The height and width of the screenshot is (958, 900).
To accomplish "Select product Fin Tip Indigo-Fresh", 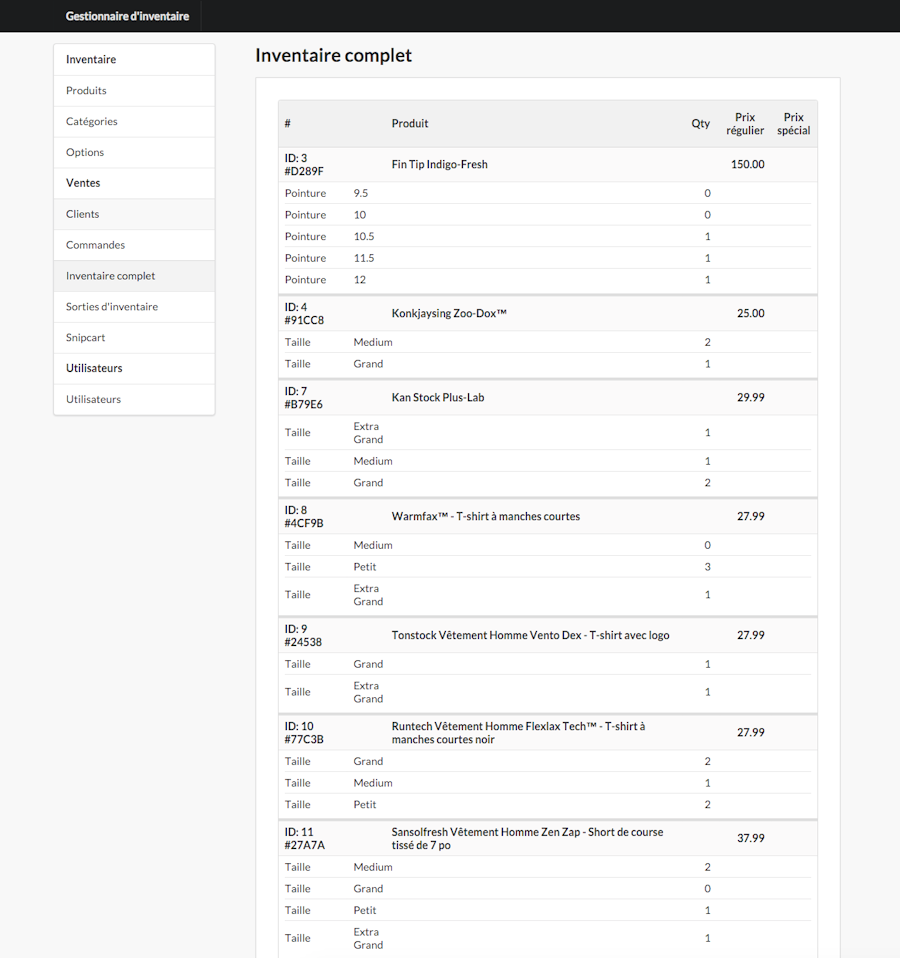I will [x=440, y=164].
